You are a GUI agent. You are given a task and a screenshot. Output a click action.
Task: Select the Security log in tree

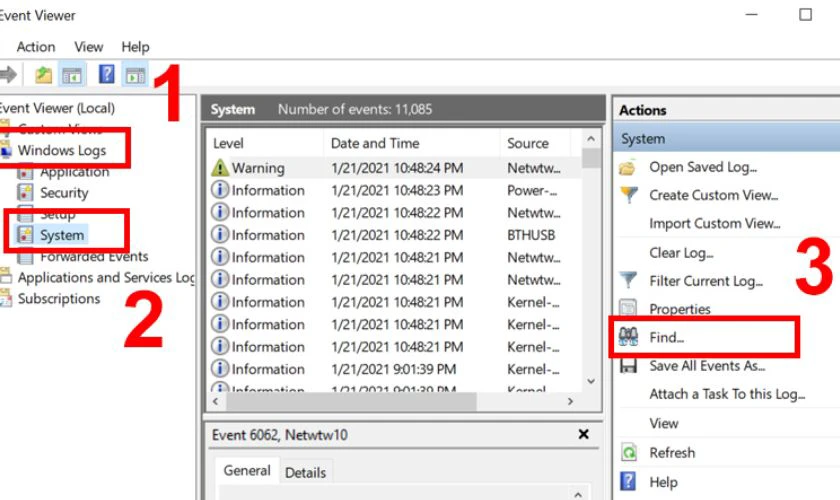64,193
